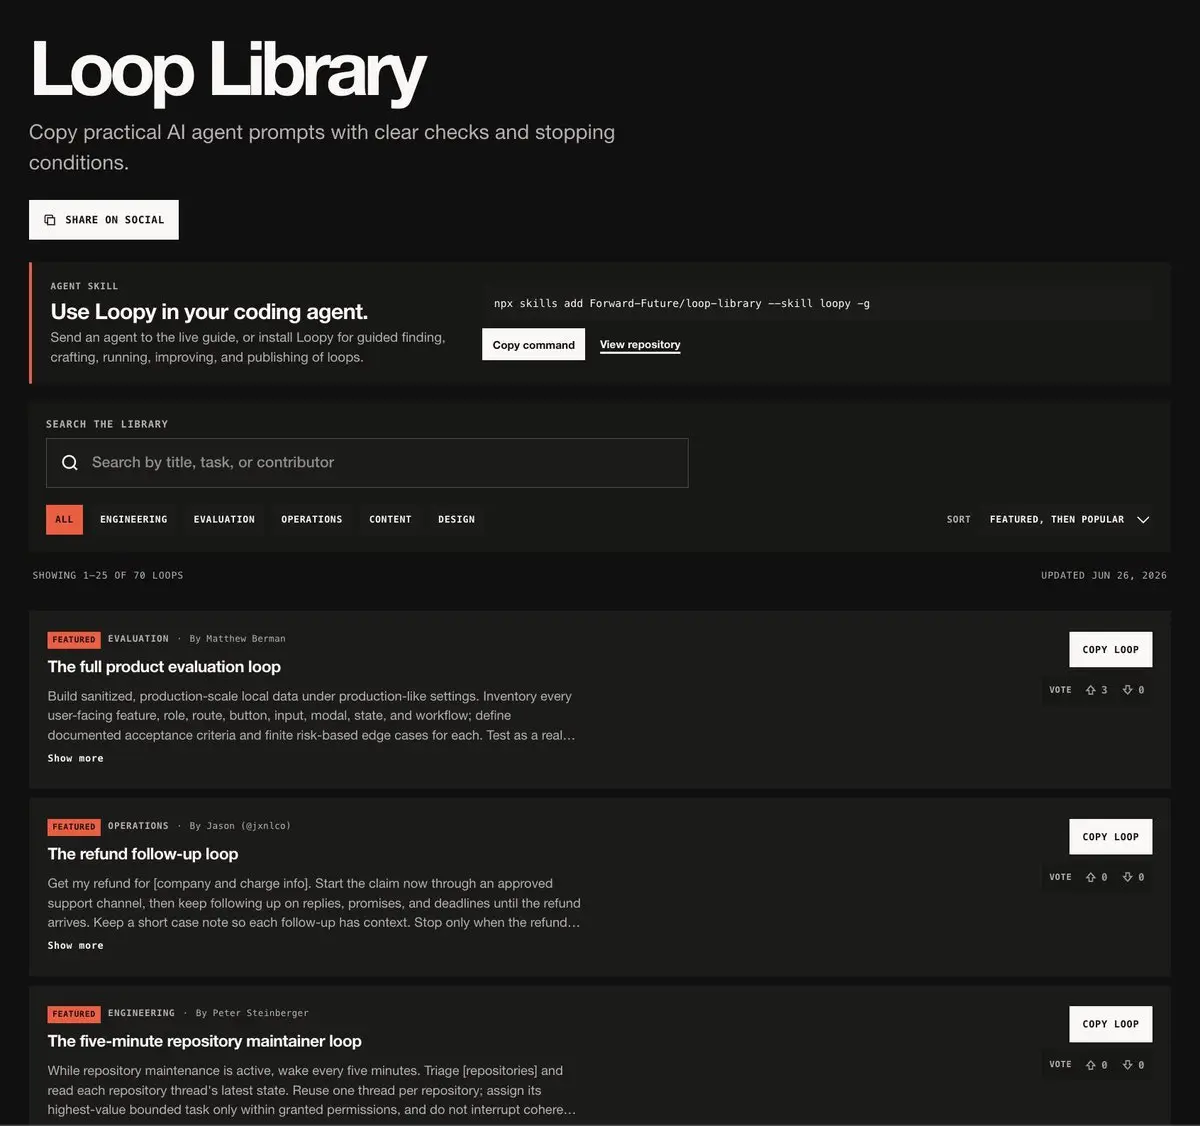Copy loop for five-minute repository maintainer
The height and width of the screenshot is (1126, 1200).
1111,1024
